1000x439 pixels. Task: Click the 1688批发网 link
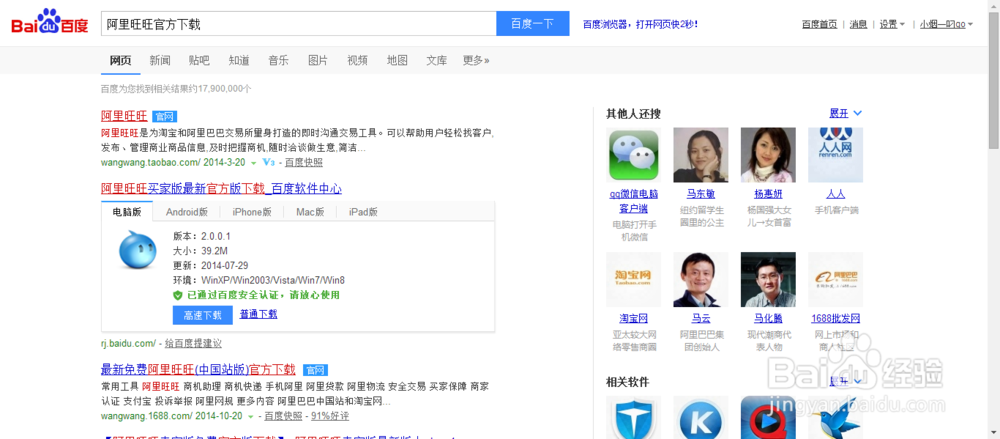coord(835,318)
